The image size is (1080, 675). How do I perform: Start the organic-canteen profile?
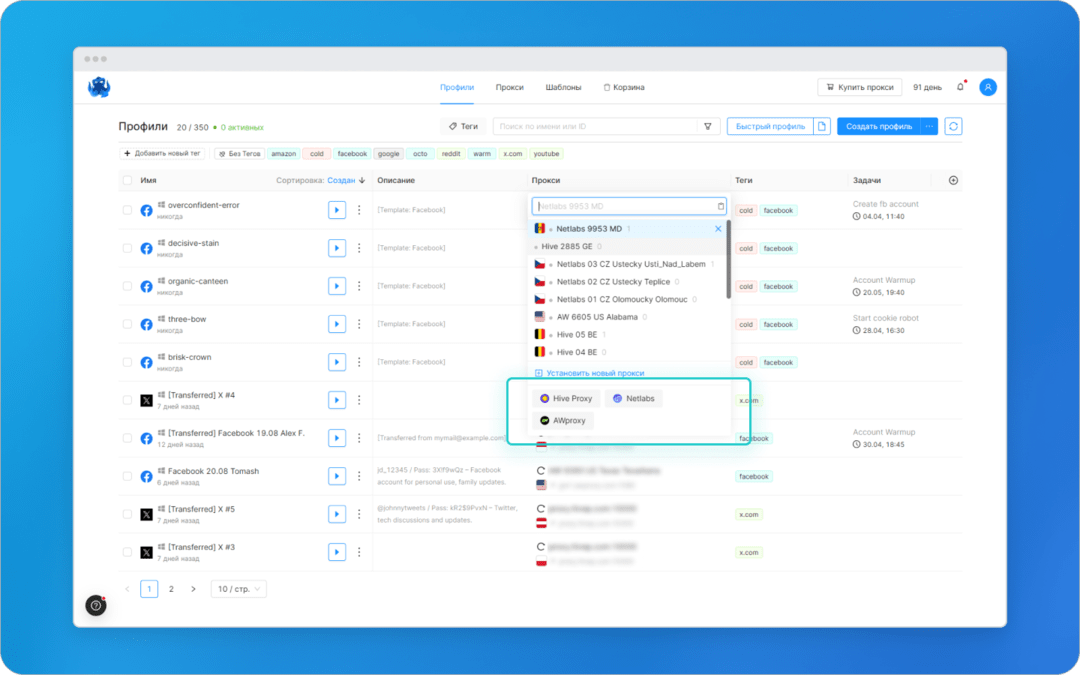(337, 286)
